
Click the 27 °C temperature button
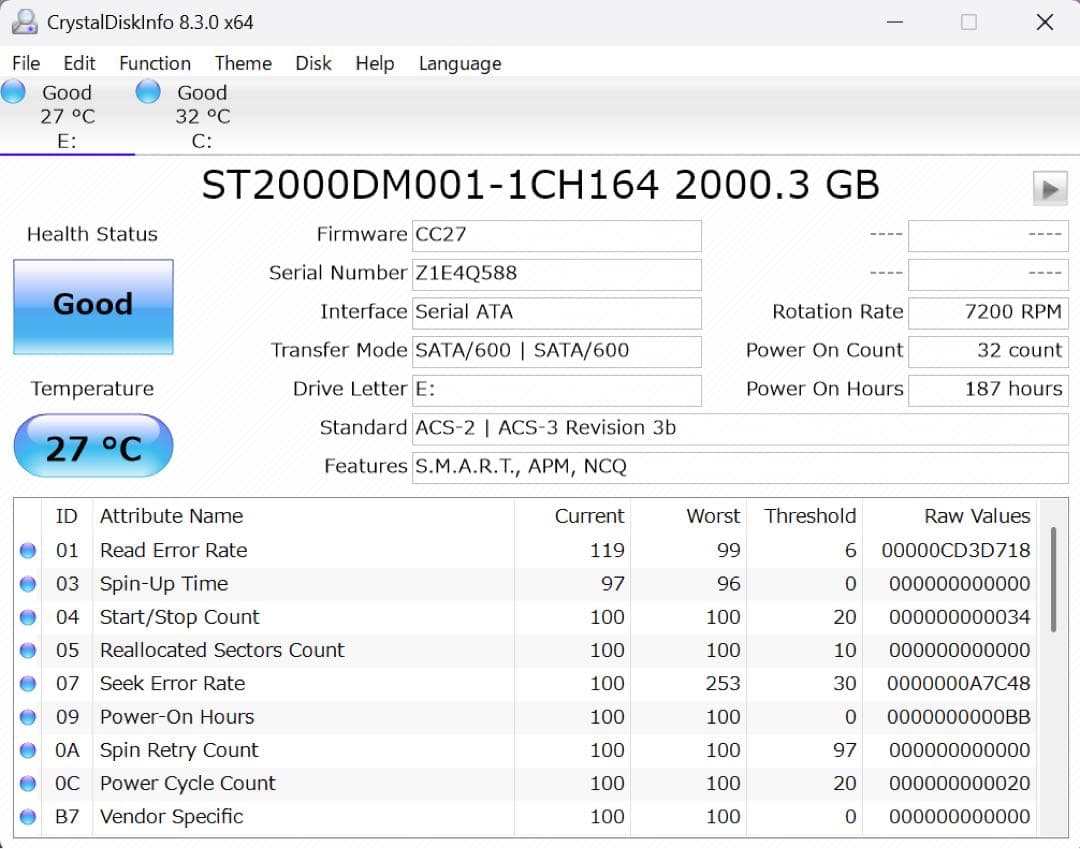pyautogui.click(x=93, y=443)
